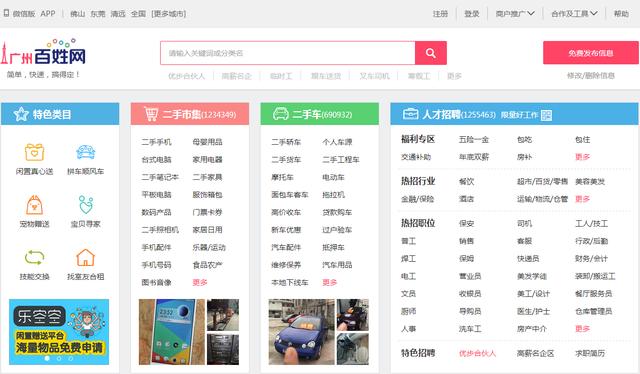Click the keyword search input field
Viewport: 640px width, 374px height.
[288, 53]
